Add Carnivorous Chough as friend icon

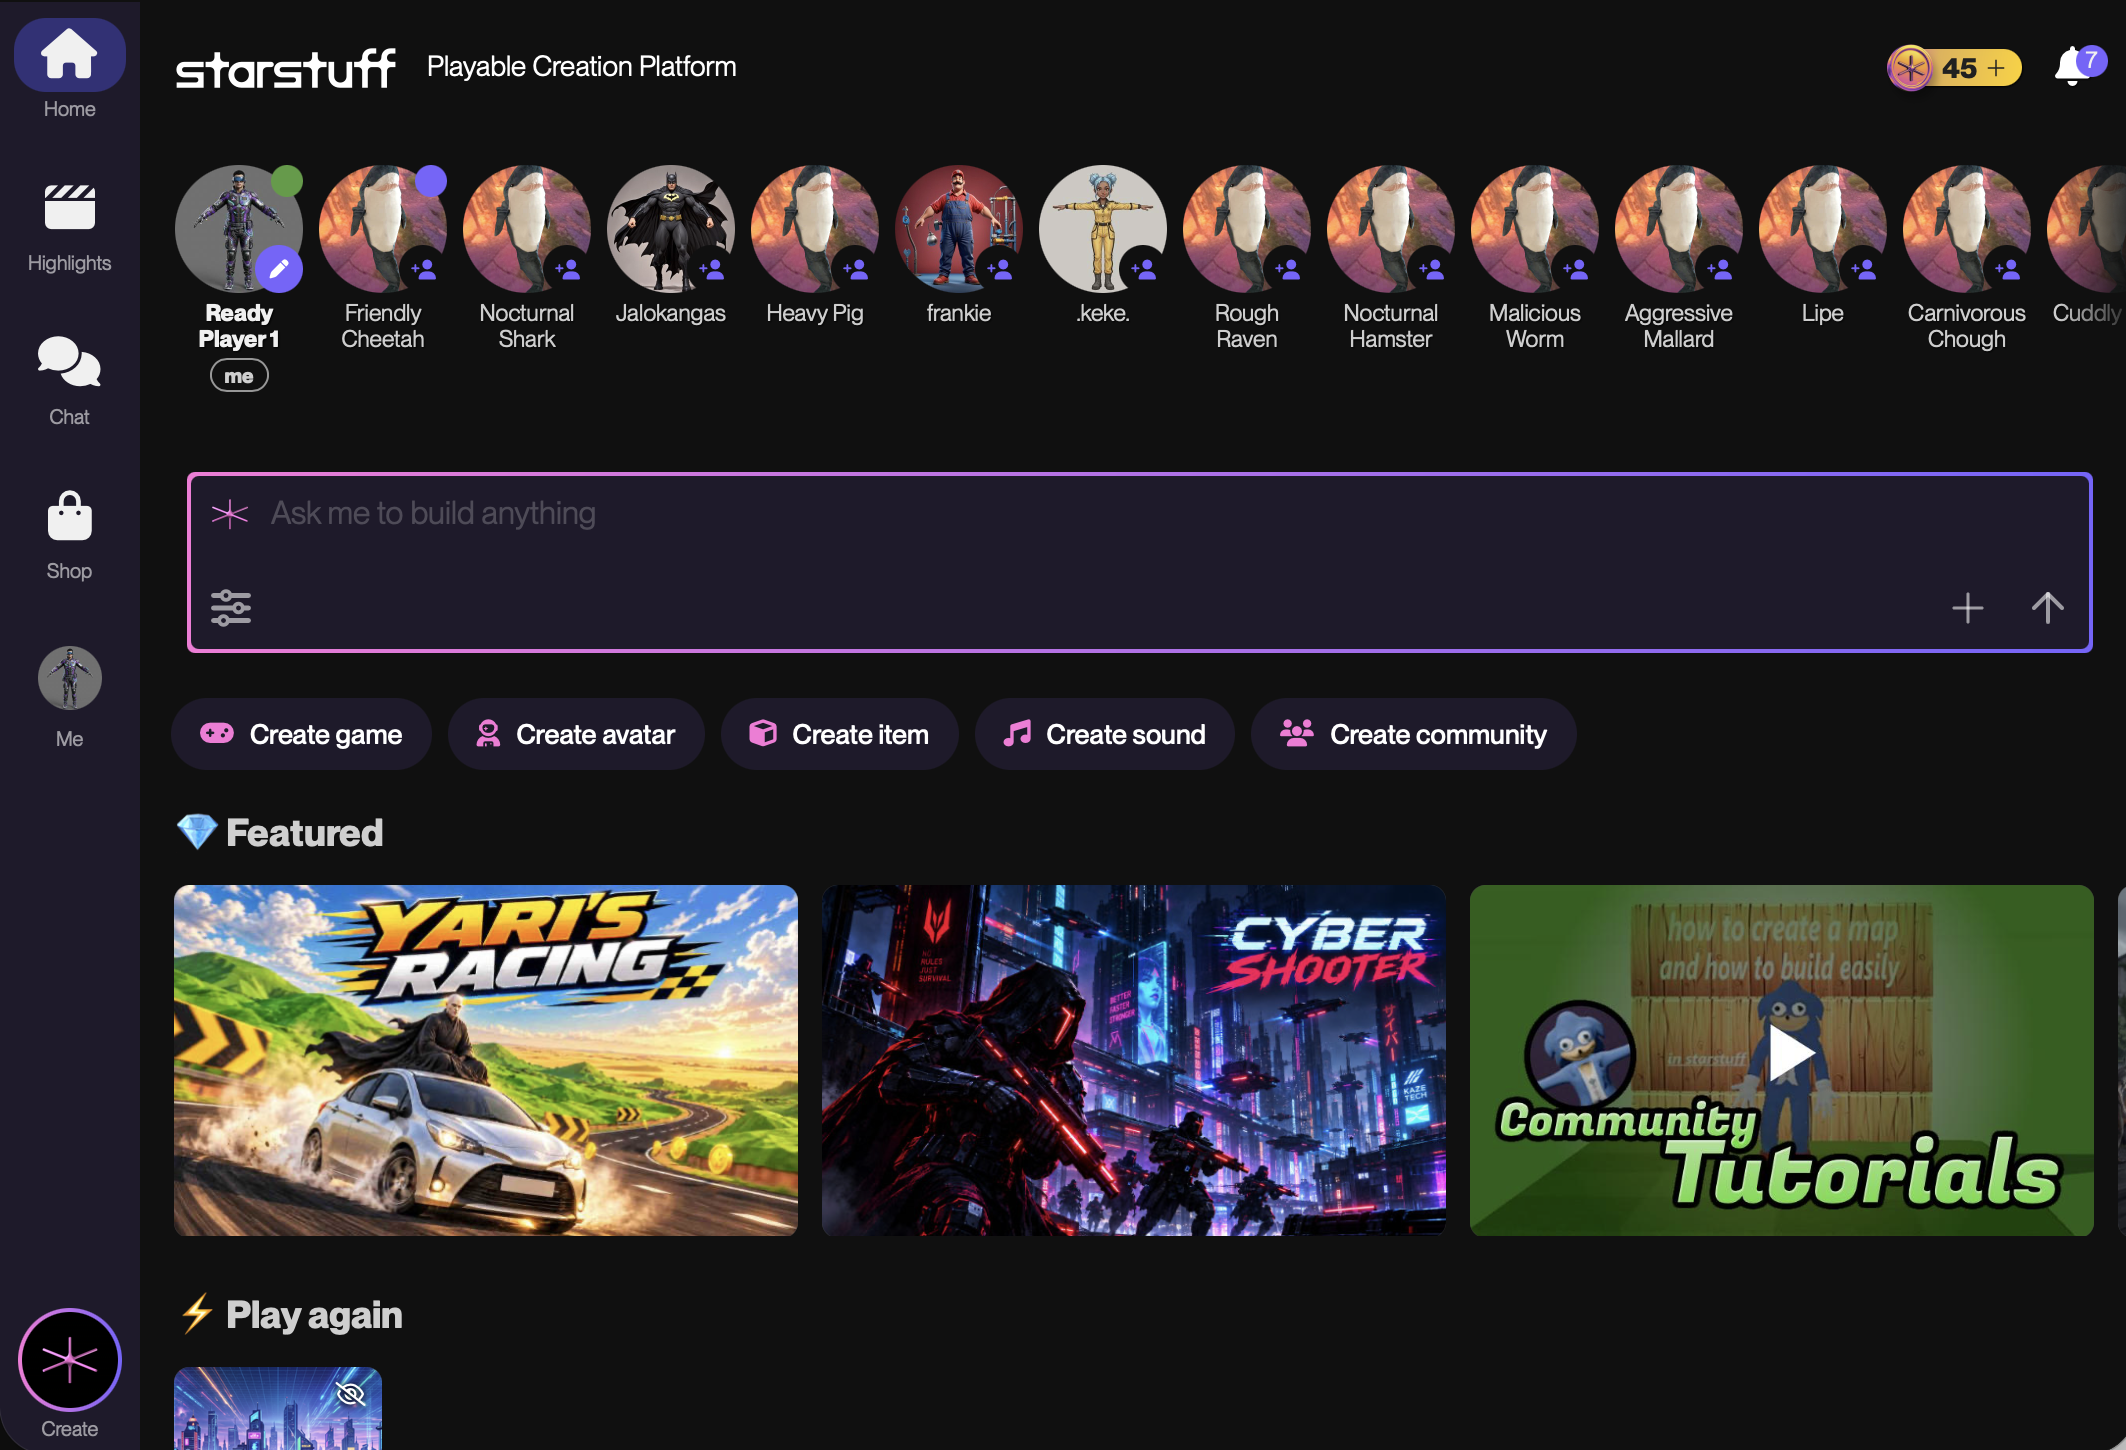2007,269
